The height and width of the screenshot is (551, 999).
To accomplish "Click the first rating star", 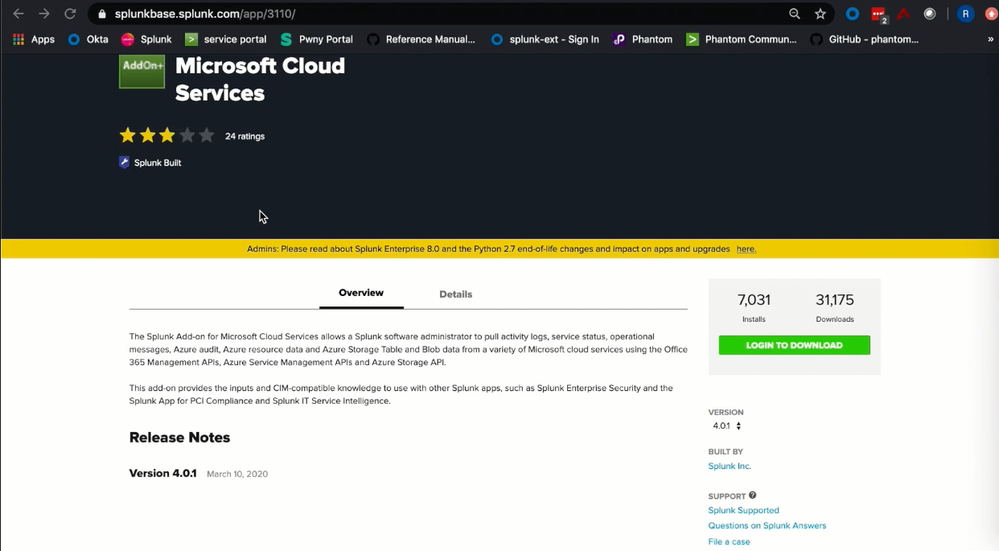I will 127,136.
